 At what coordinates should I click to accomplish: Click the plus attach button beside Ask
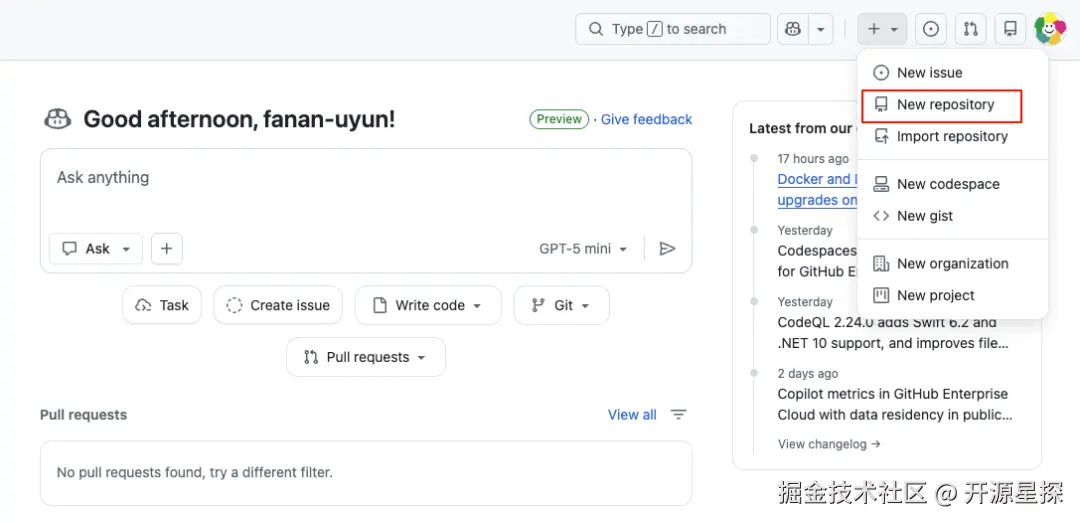click(x=167, y=249)
